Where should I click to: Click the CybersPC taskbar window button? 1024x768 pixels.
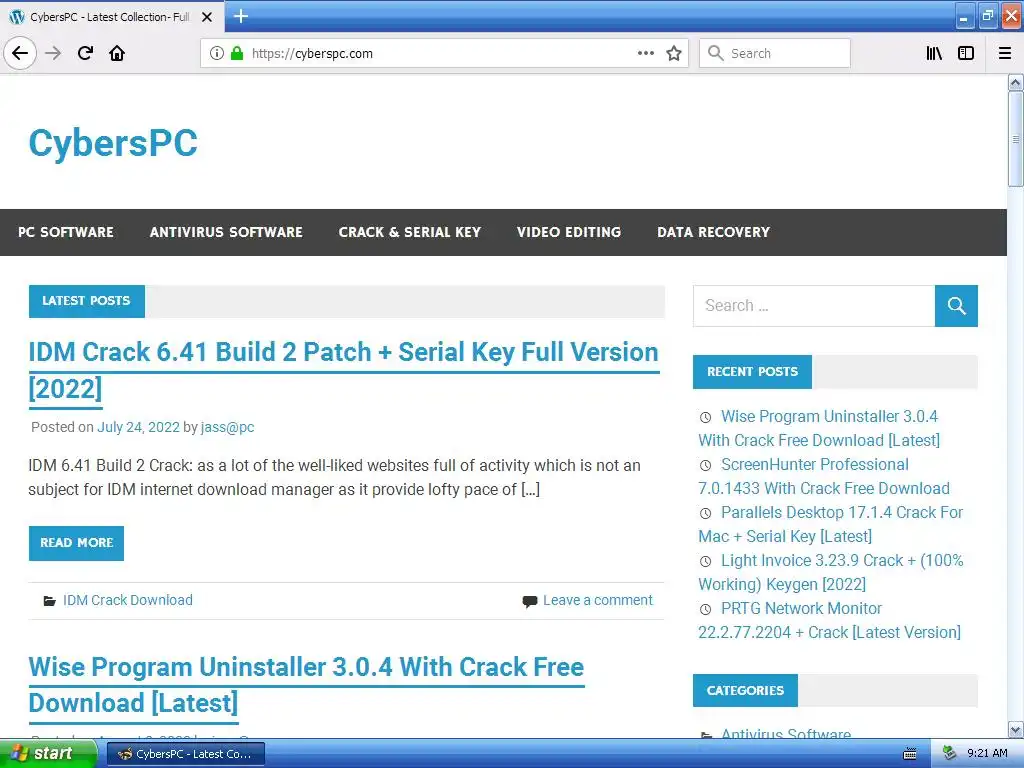pyautogui.click(x=185, y=754)
